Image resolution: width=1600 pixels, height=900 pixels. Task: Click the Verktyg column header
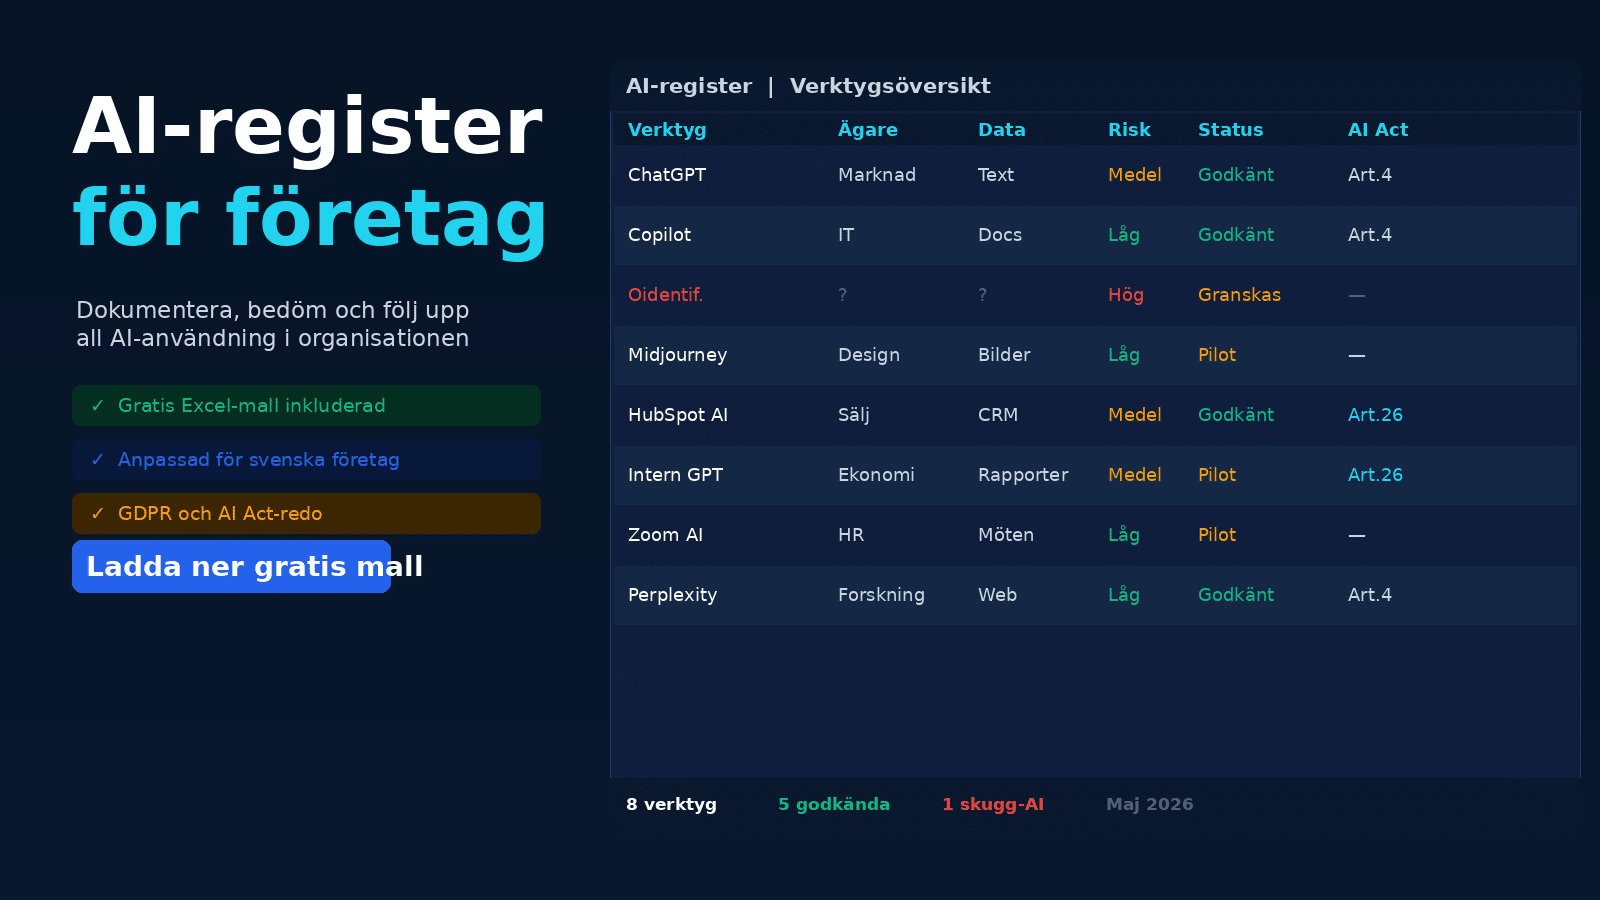coord(667,130)
